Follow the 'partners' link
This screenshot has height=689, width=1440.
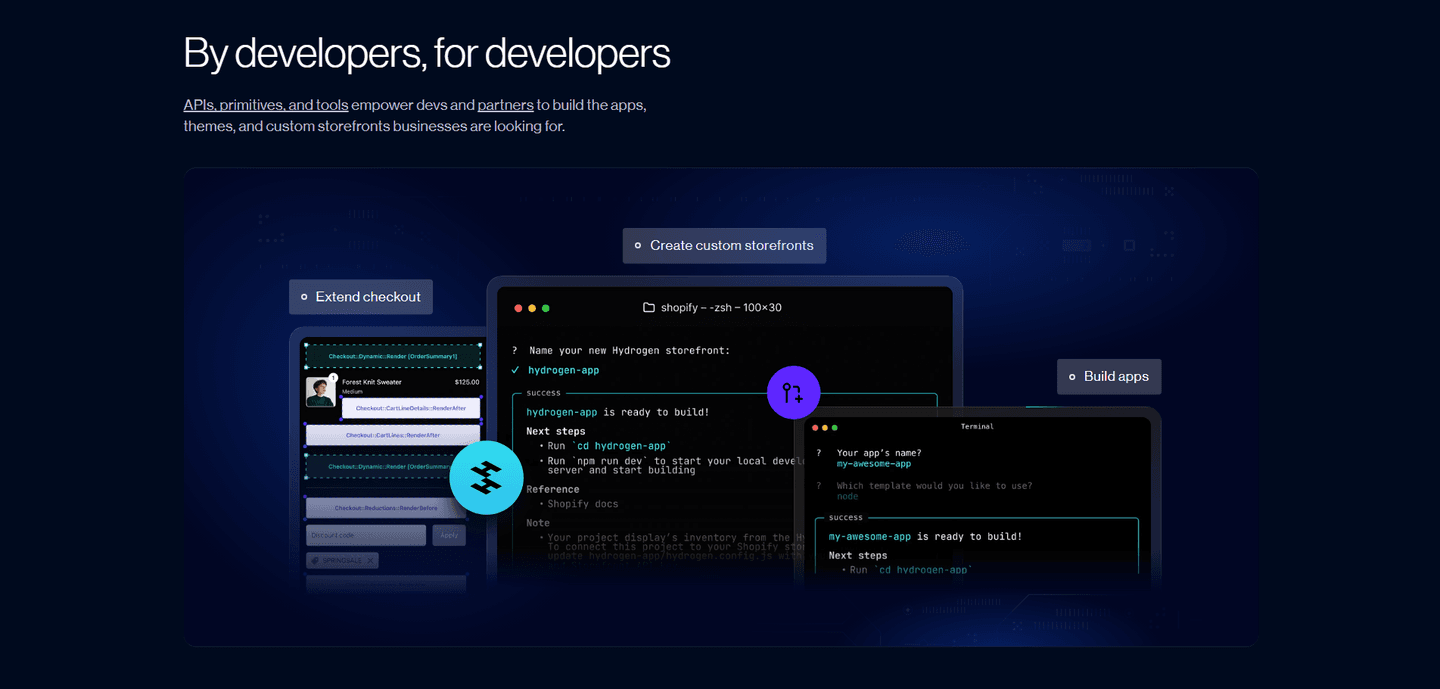pyautogui.click(x=505, y=105)
